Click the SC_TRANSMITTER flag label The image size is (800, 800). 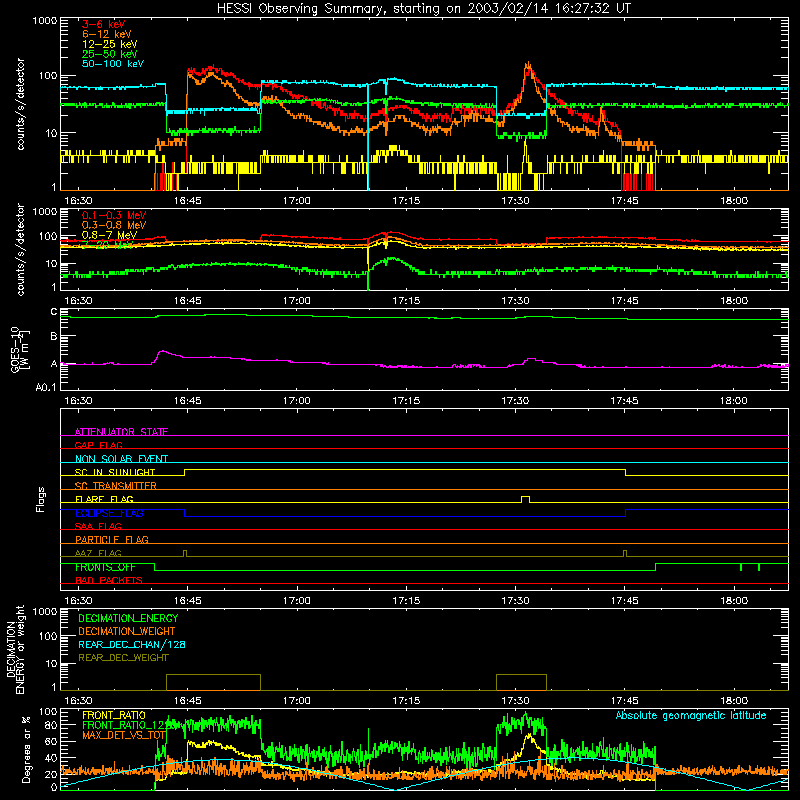tap(115, 485)
